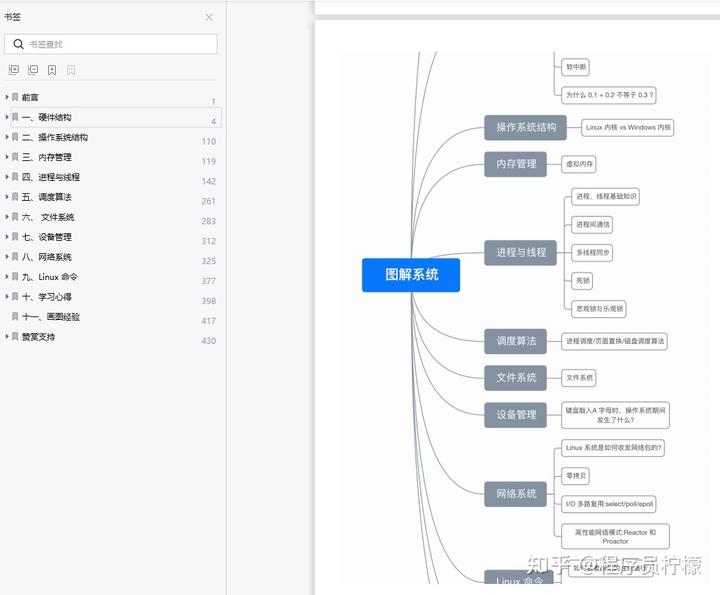Click the add bookmark icon

click(52, 70)
